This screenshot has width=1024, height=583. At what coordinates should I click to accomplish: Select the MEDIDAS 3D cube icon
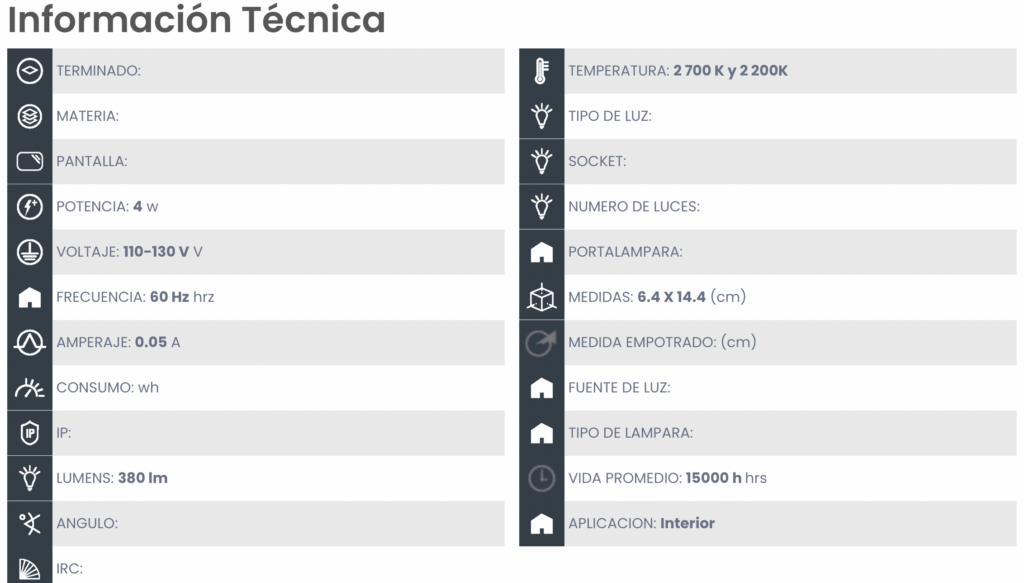click(x=541, y=297)
